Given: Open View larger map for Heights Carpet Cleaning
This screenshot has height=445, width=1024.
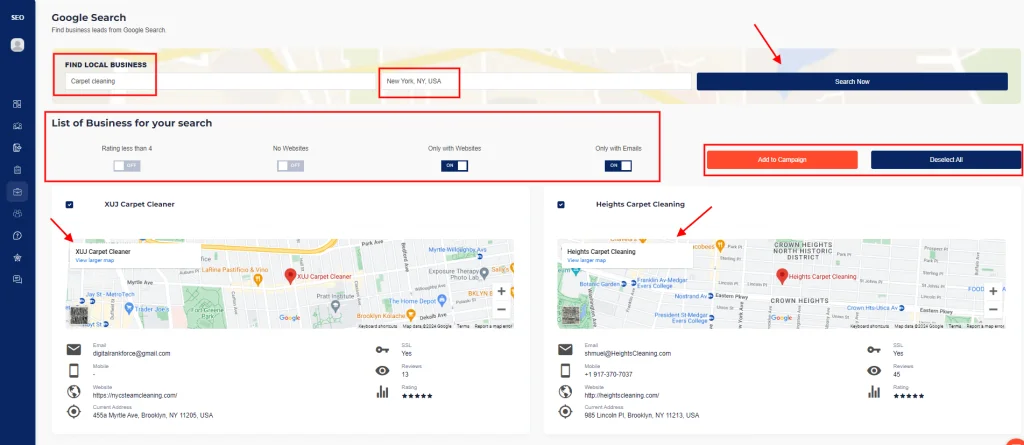Looking at the screenshot, I should click(x=587, y=260).
